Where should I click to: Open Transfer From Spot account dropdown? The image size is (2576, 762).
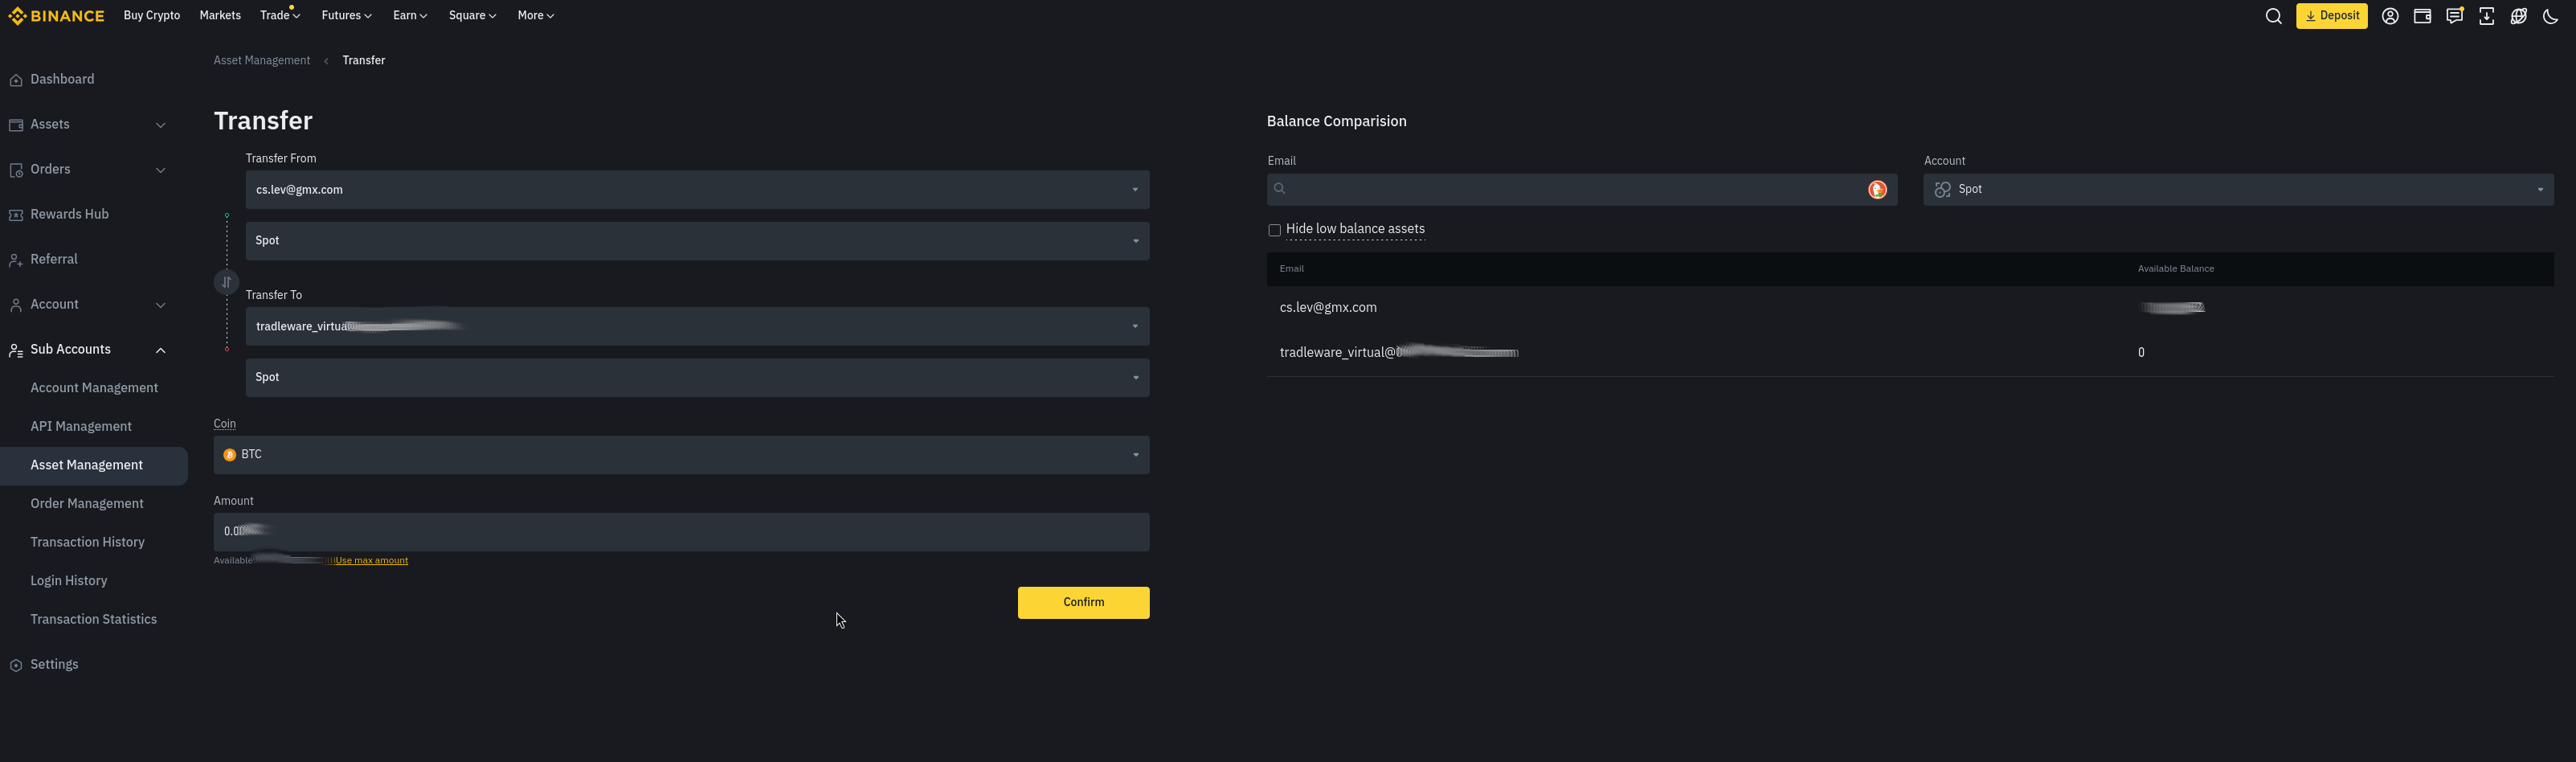697,241
